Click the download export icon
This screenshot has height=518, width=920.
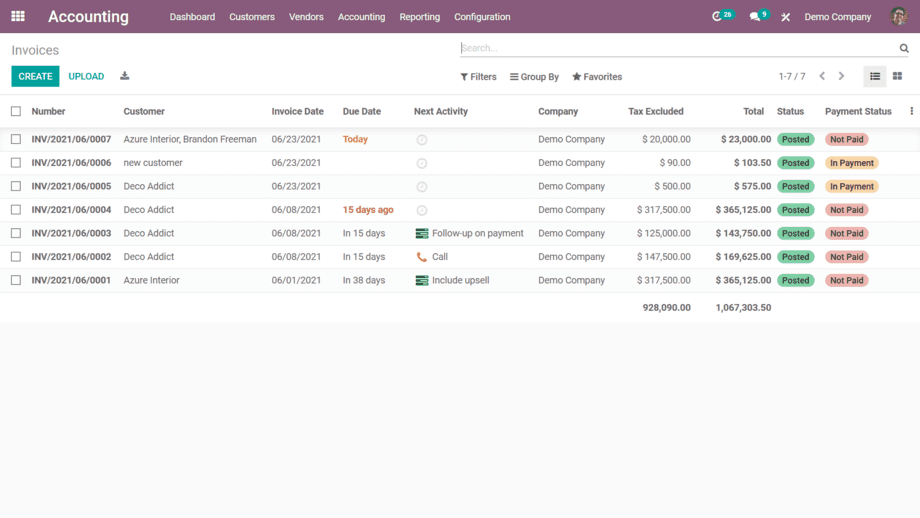click(125, 76)
